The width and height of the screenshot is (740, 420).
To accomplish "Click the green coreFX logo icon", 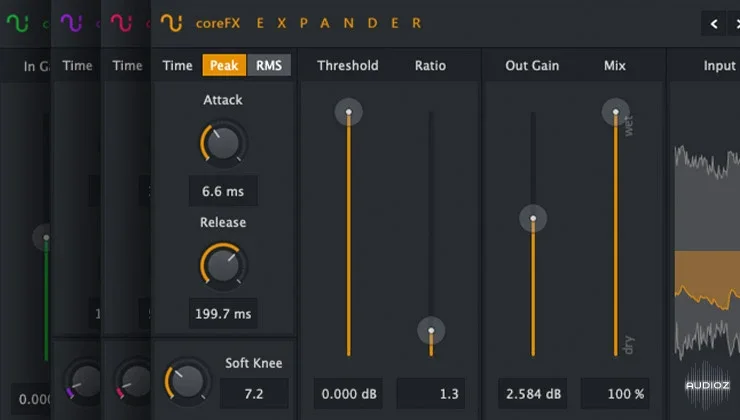I will pos(17,22).
